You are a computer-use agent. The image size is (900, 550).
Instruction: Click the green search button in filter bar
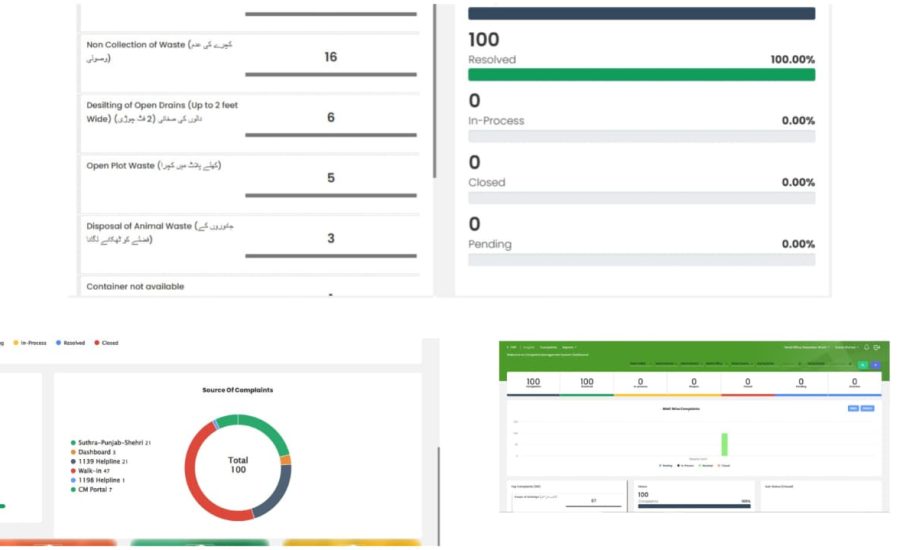[863, 364]
